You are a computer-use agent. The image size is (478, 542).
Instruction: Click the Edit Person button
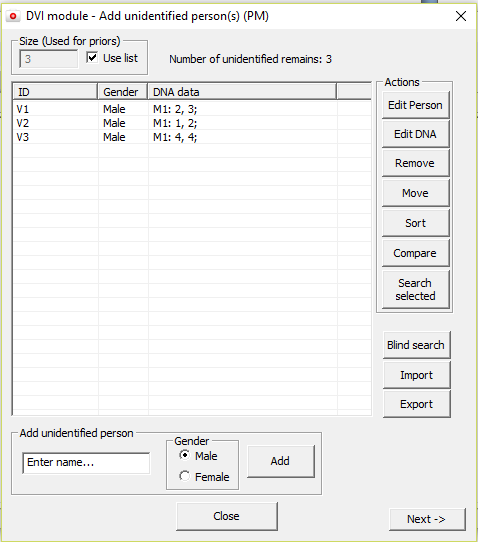(x=415, y=105)
